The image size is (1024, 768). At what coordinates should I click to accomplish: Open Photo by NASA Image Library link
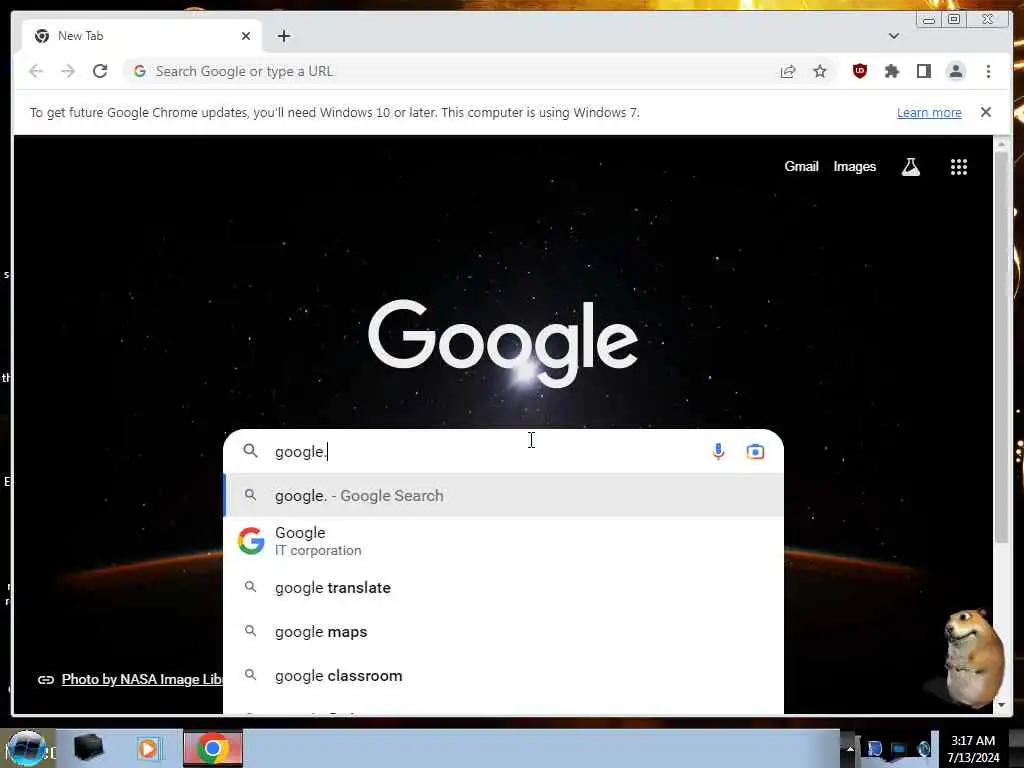tap(142, 679)
